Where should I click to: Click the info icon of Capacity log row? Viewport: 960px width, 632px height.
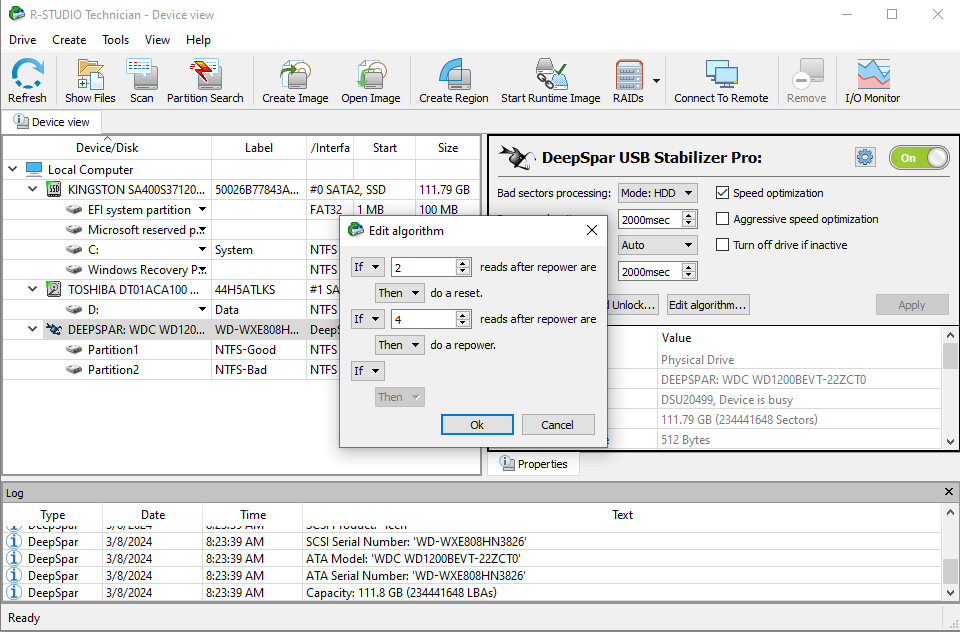click(13, 592)
